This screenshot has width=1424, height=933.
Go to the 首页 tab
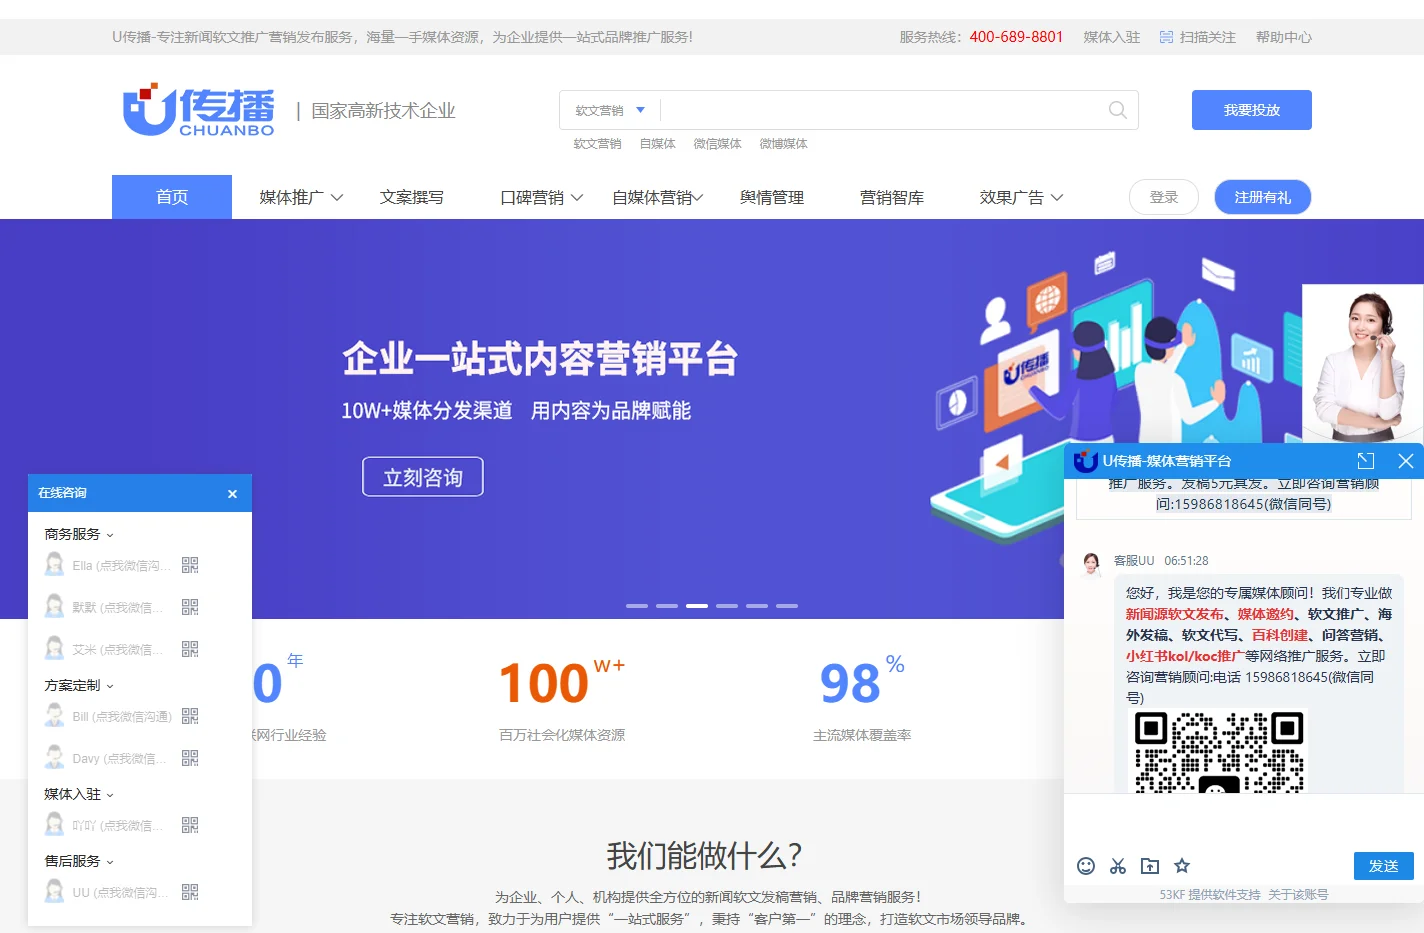[172, 197]
